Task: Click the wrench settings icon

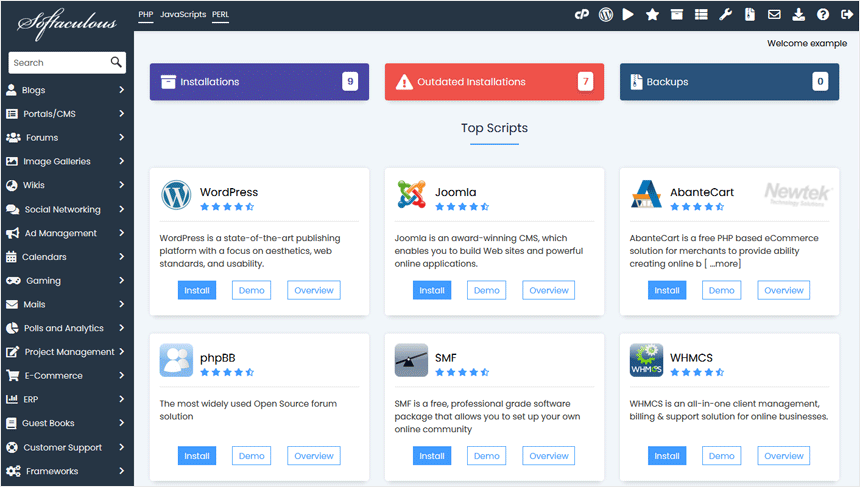Action: tap(726, 14)
